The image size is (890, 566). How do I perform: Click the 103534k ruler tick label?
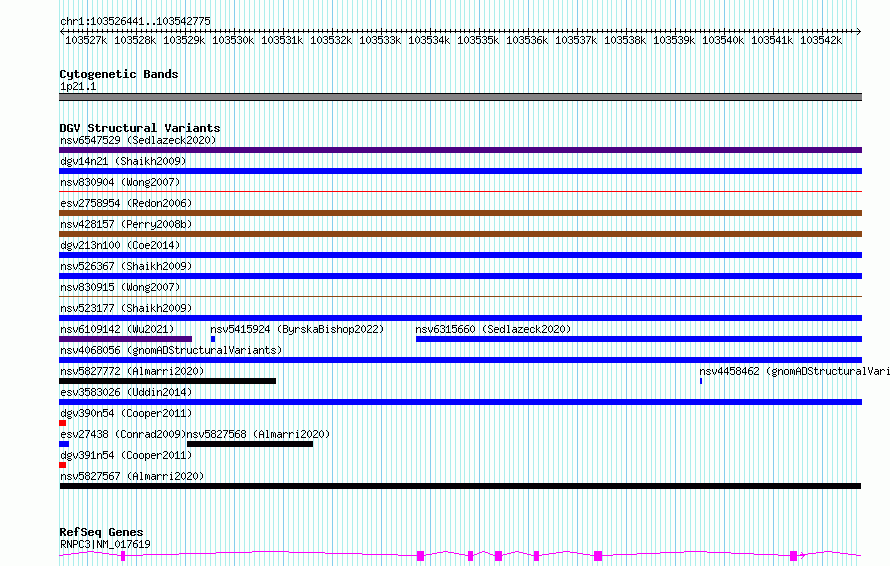pyautogui.click(x=429, y=40)
